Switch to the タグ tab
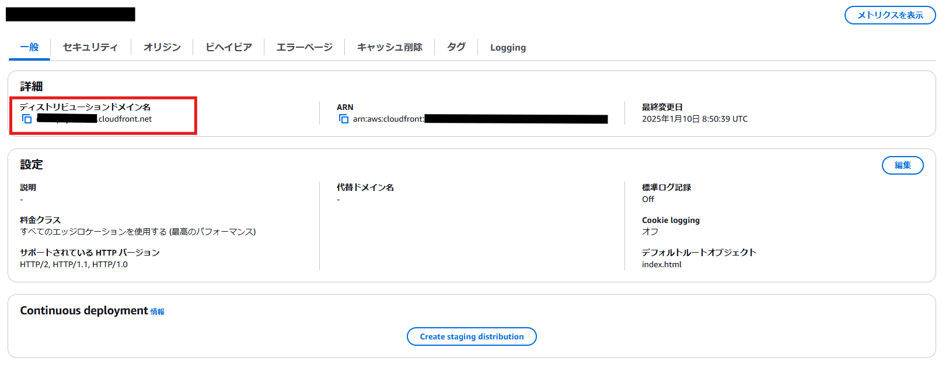This screenshot has height=365, width=942. point(456,47)
